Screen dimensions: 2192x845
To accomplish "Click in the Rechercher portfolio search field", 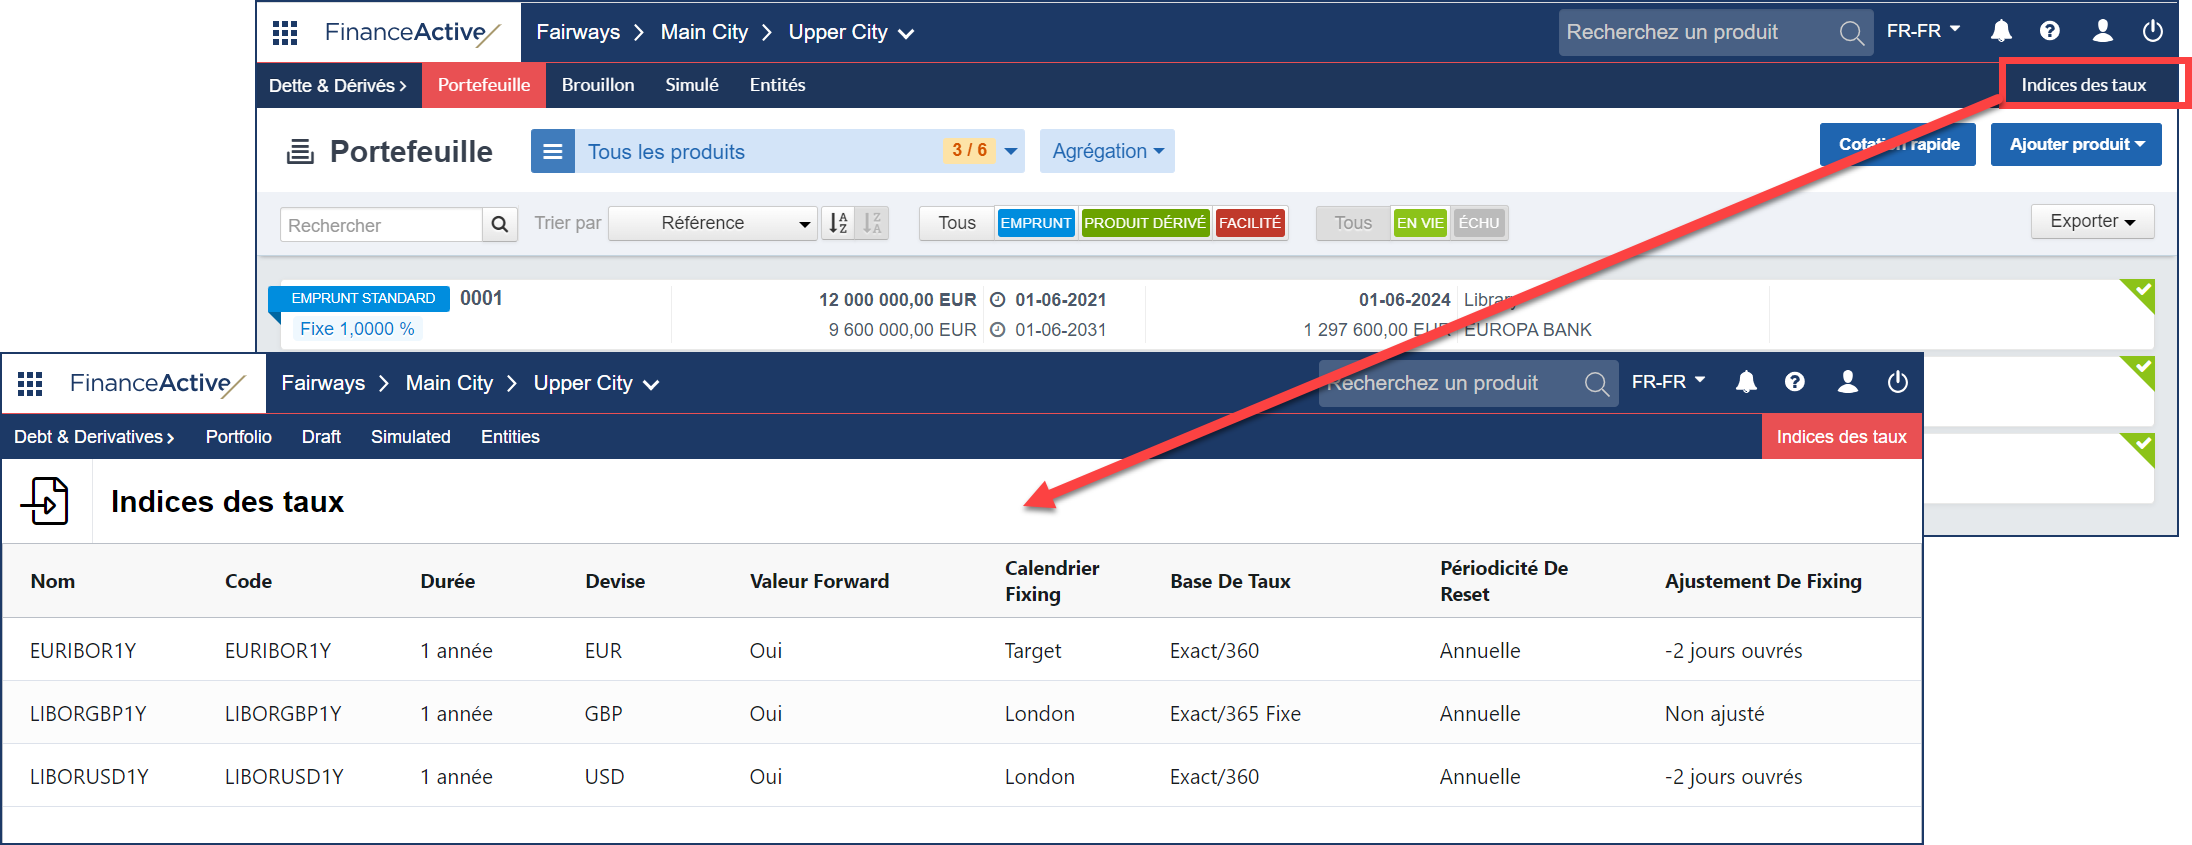I will pos(381,225).
